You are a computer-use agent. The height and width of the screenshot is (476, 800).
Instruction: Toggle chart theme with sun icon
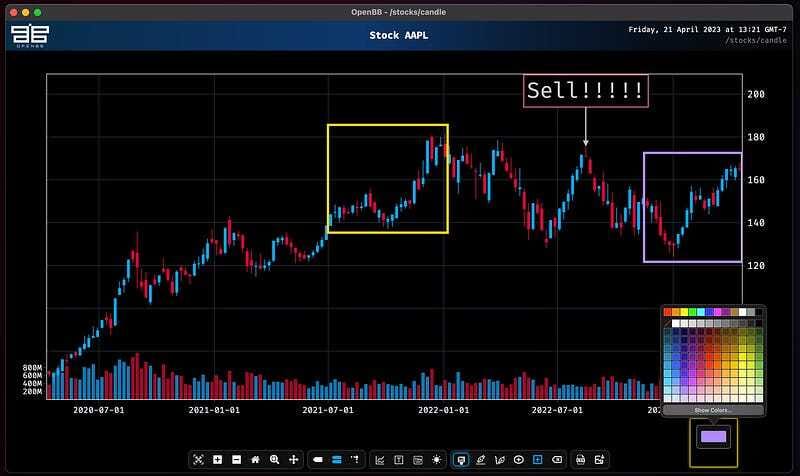point(437,460)
